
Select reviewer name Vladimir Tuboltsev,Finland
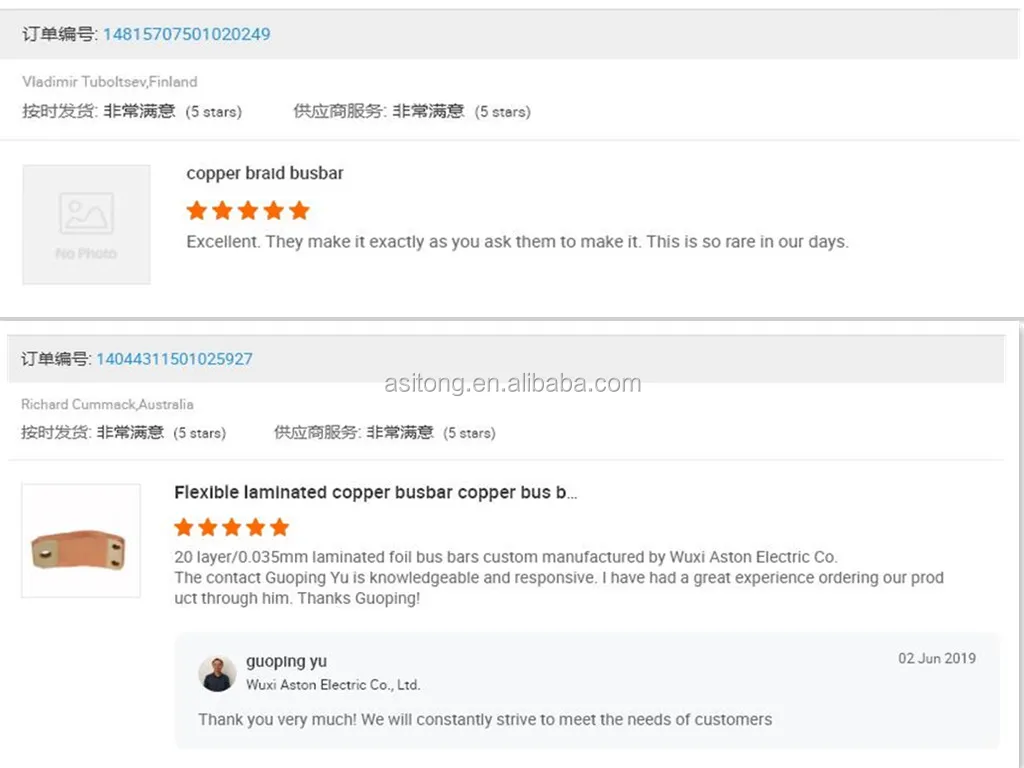109,82
